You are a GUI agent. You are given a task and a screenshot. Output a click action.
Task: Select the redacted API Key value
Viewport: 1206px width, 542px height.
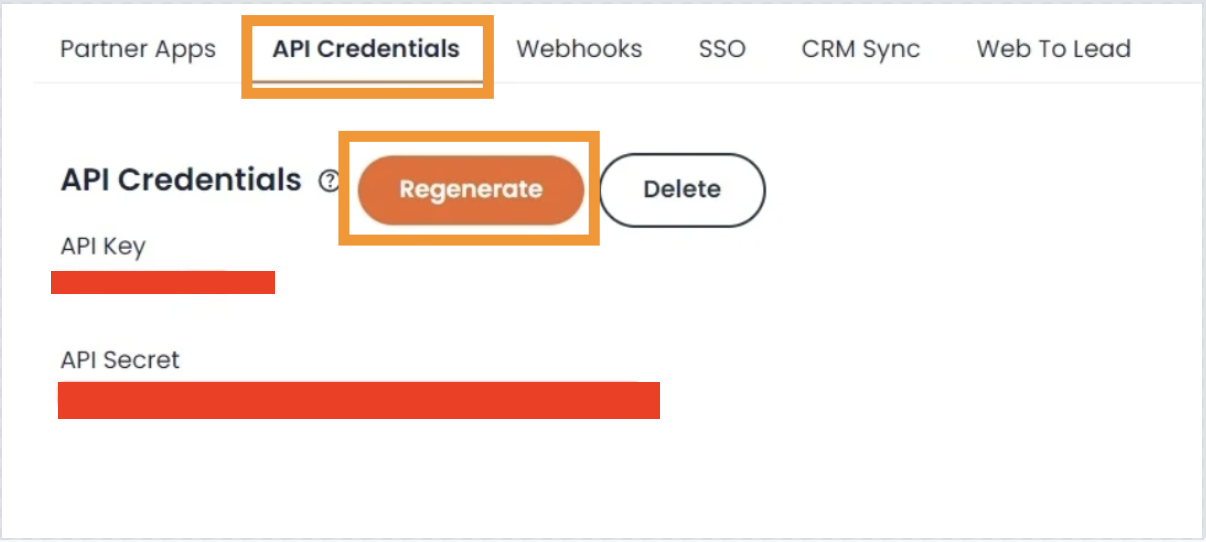click(163, 282)
